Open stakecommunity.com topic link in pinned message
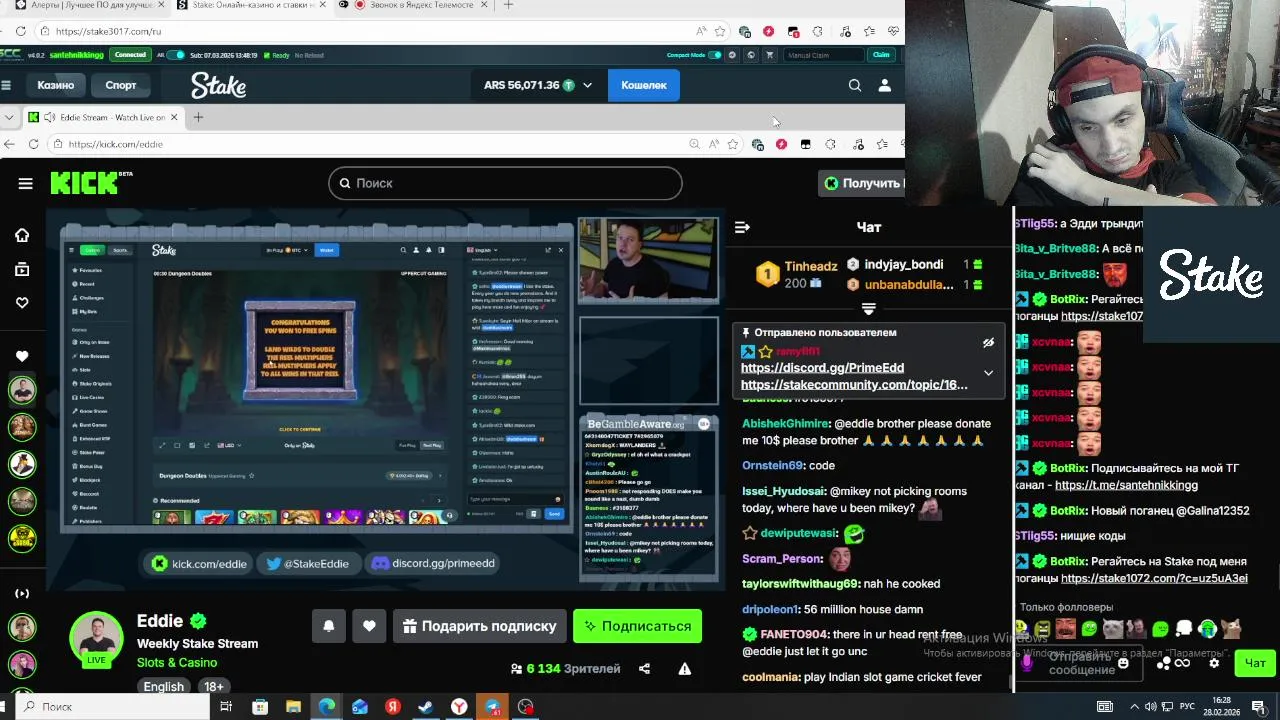Image resolution: width=1280 pixels, height=720 pixels. [854, 384]
